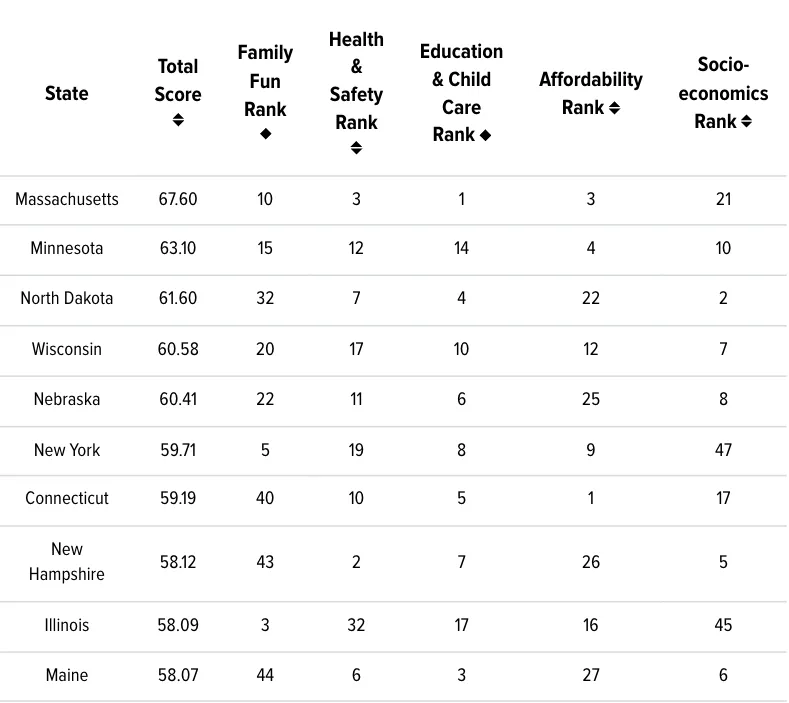Click on the Minnesota state cell
Screen dimensions: 789x703
(x=67, y=248)
